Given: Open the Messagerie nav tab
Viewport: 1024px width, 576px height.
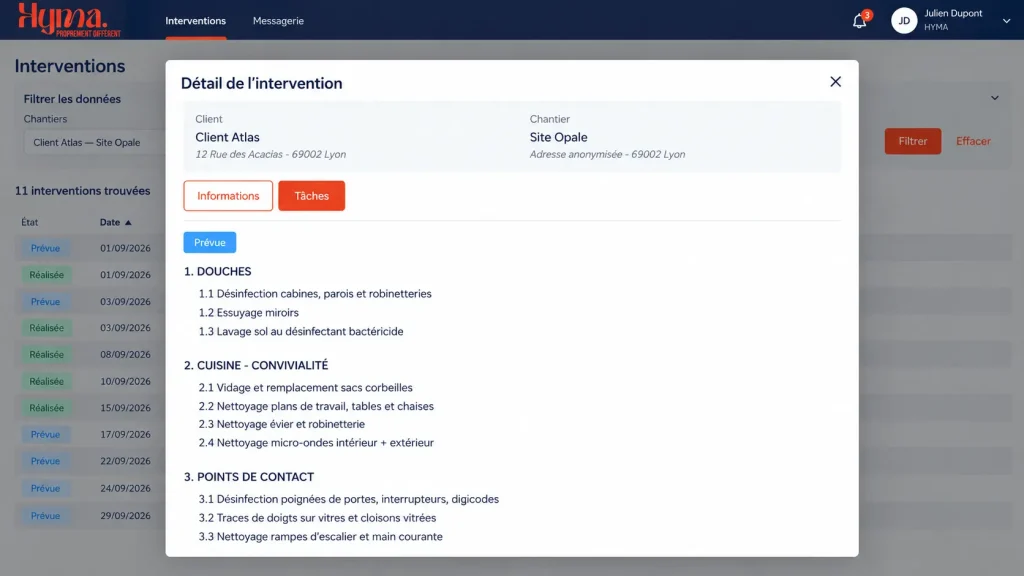Looking at the screenshot, I should (x=278, y=21).
